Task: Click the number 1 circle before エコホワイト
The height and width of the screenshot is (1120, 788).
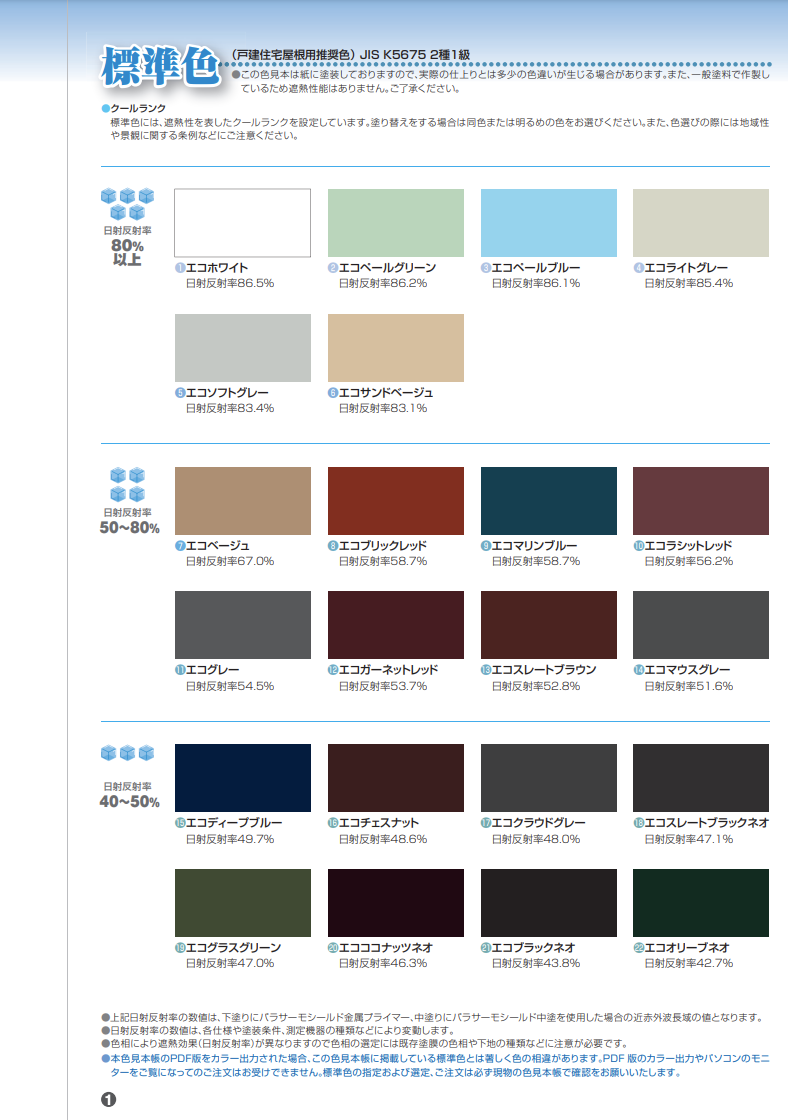Action: (x=180, y=268)
